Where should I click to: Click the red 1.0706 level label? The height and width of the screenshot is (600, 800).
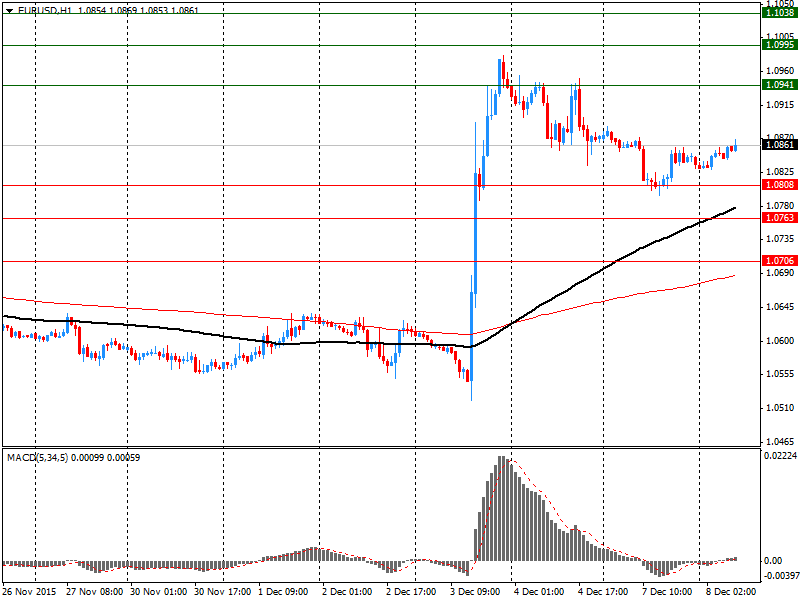779,261
